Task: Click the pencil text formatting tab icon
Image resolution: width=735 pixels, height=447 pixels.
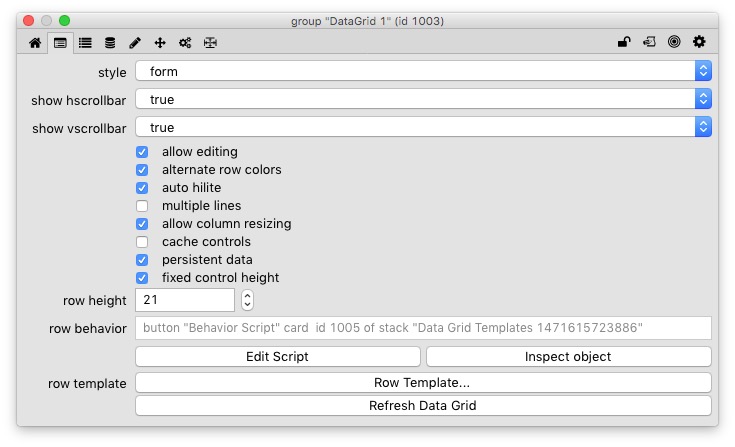Action: (135, 43)
